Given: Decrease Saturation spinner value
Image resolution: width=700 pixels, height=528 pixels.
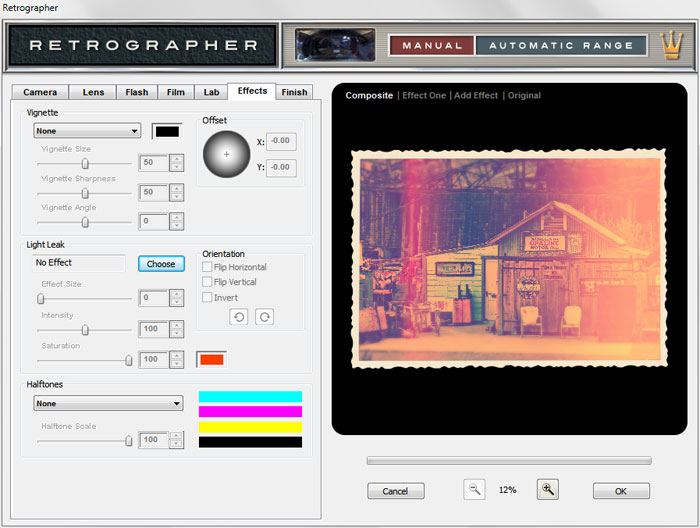Looking at the screenshot, I should coord(177,364).
